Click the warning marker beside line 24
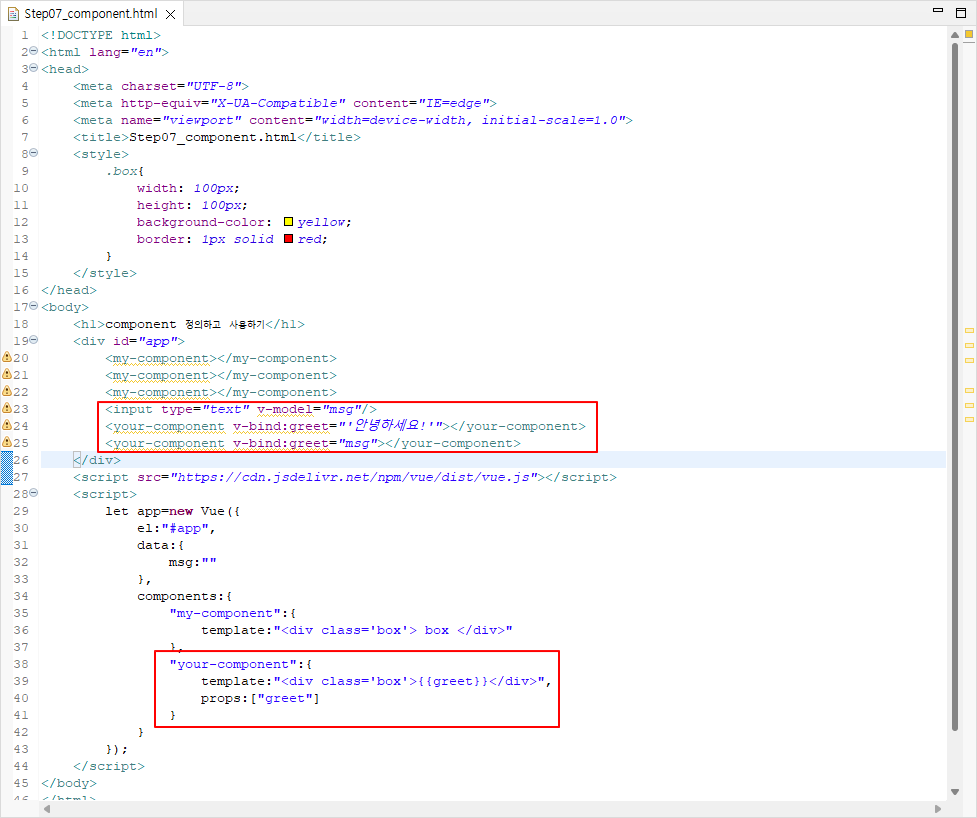Screen dimensions: 977x818 pyautogui.click(x=7, y=425)
